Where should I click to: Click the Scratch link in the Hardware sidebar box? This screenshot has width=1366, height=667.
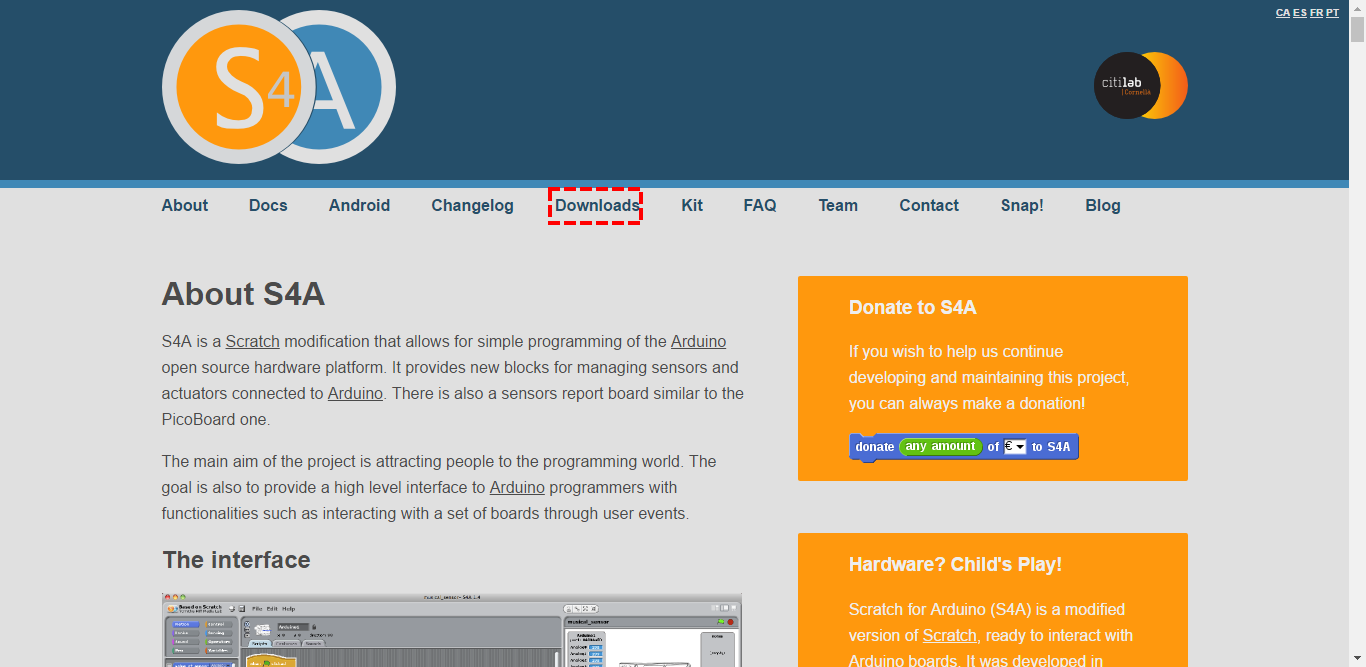(949, 635)
